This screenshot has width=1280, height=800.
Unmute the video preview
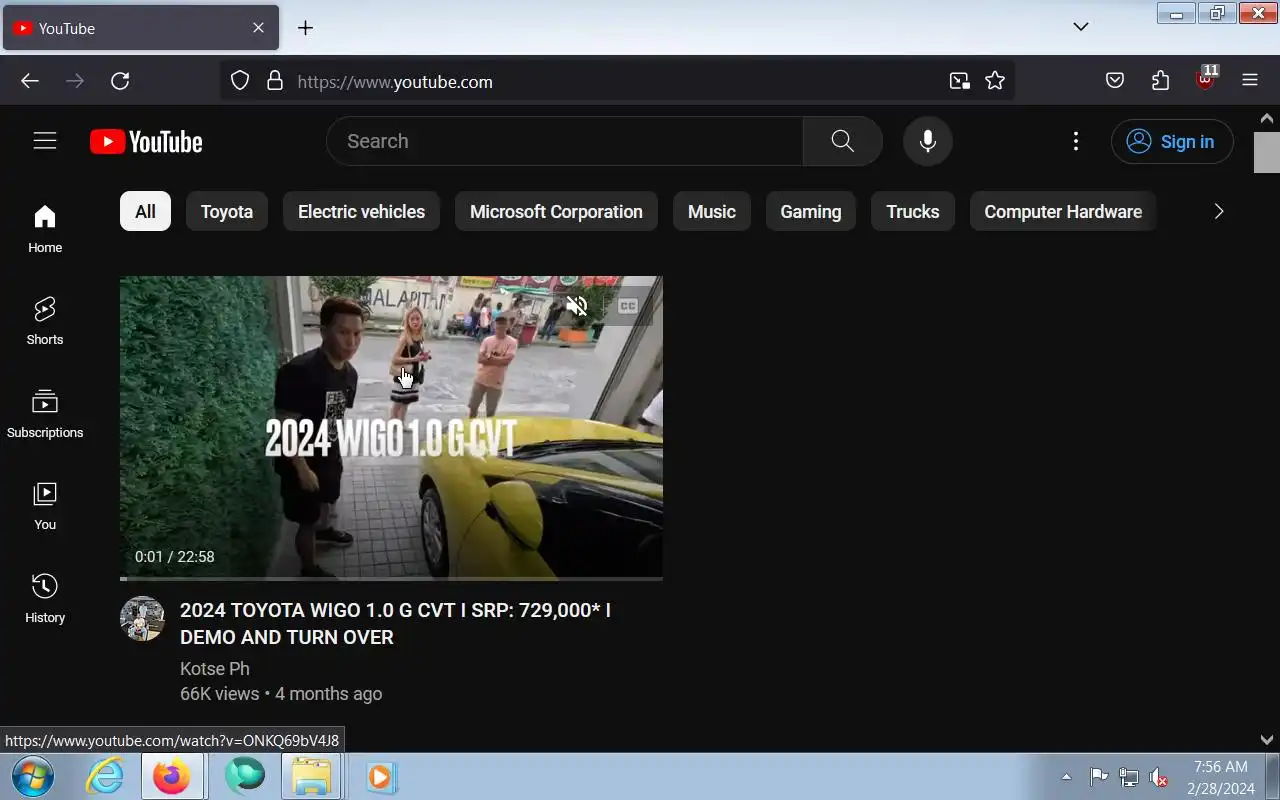coord(577,306)
